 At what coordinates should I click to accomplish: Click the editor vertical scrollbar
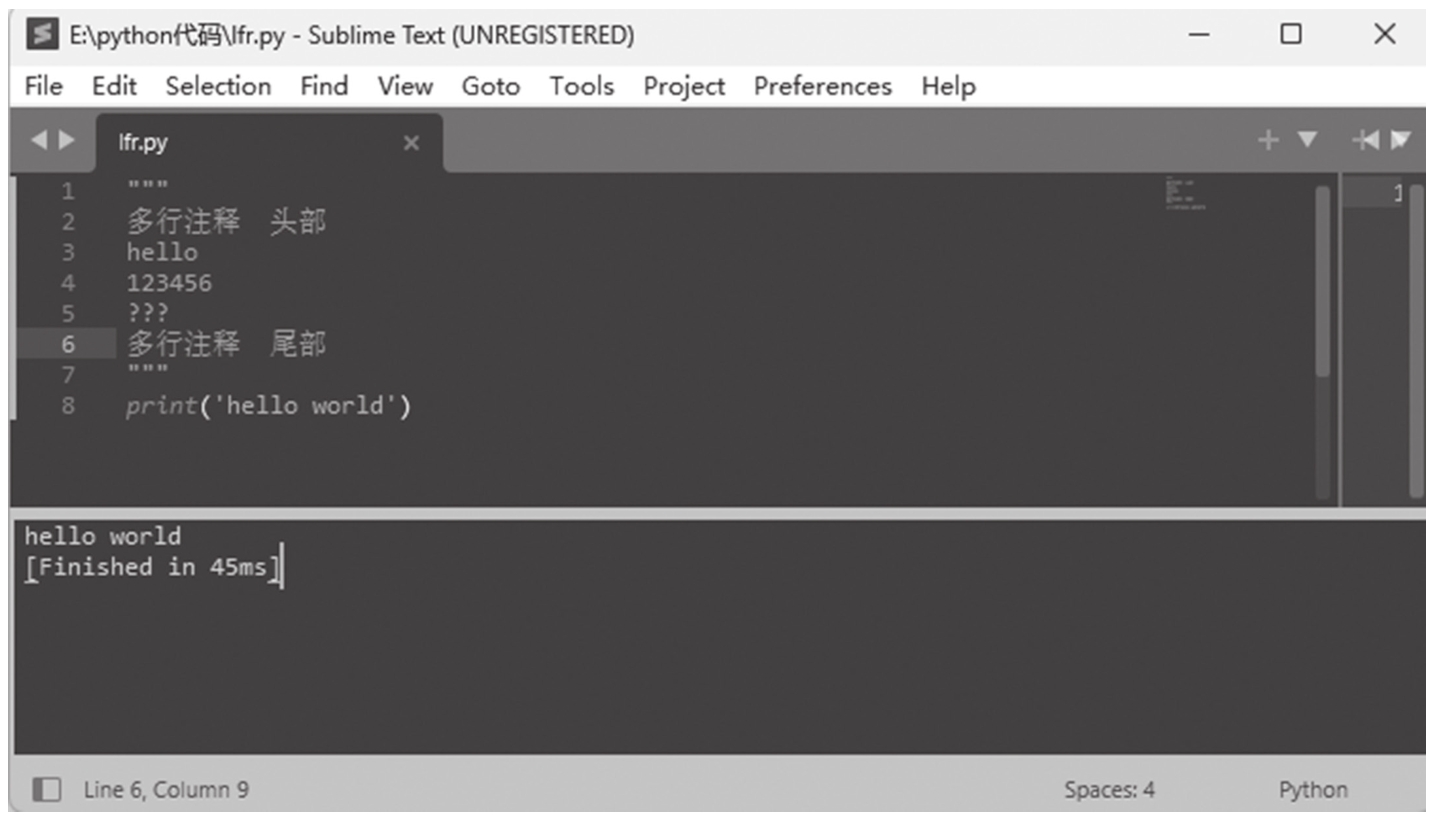(x=1322, y=282)
